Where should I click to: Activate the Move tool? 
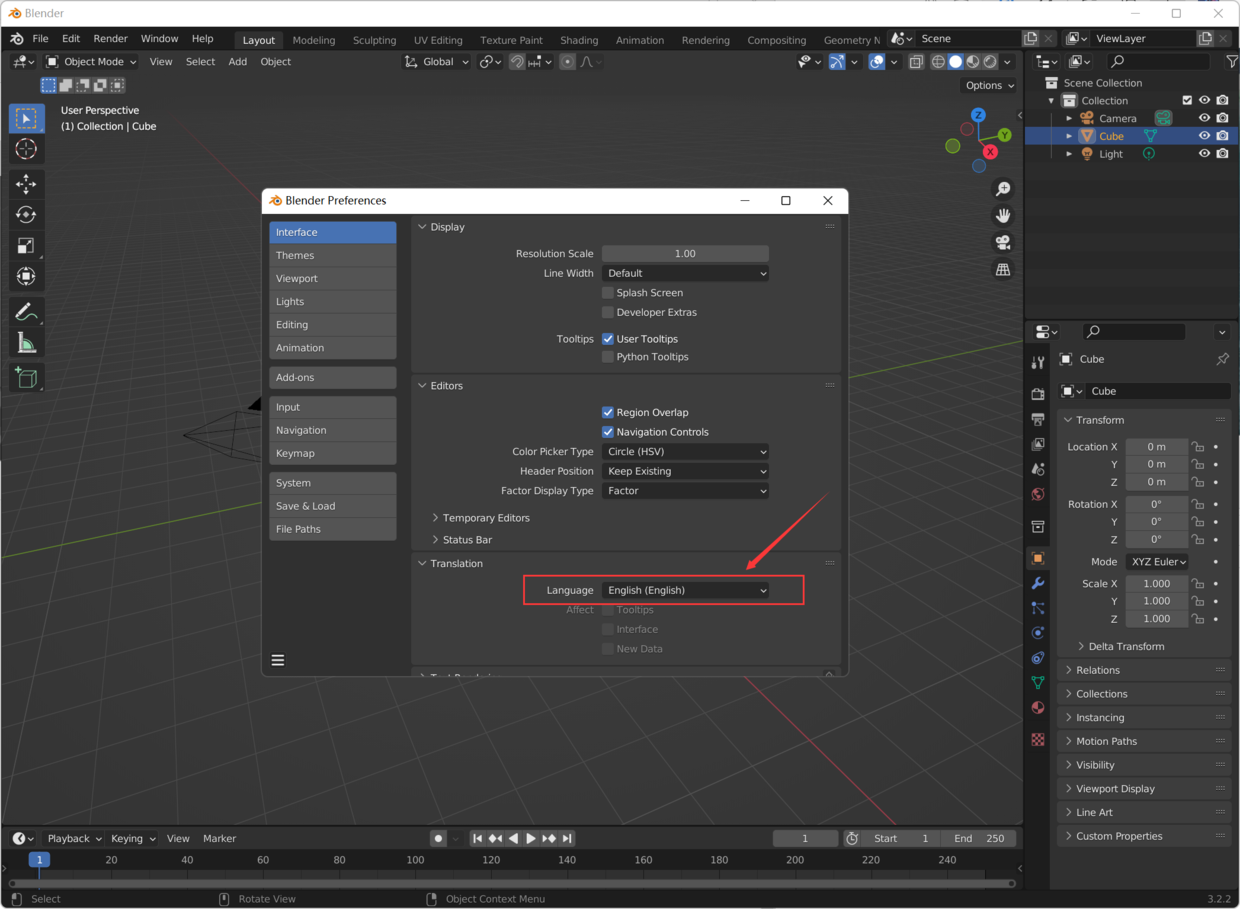pyautogui.click(x=26, y=184)
